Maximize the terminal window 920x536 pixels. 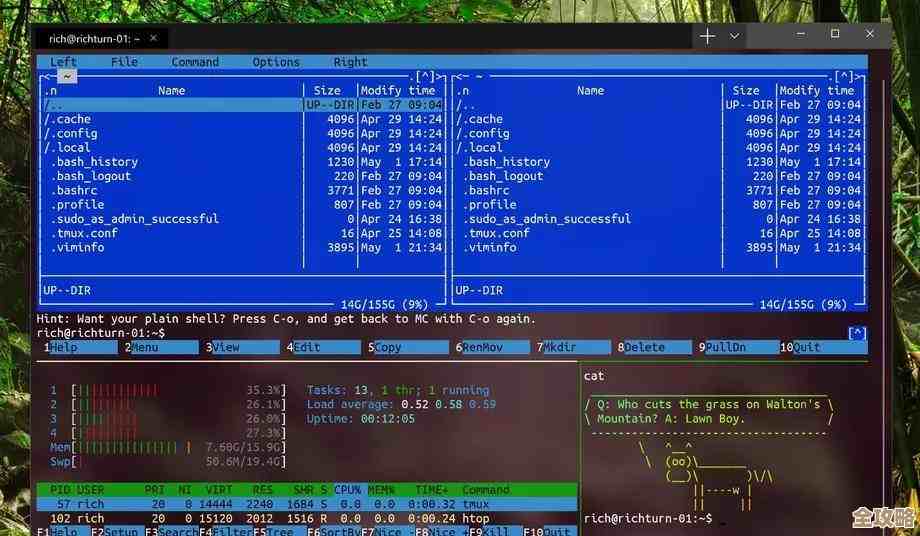[x=835, y=34]
